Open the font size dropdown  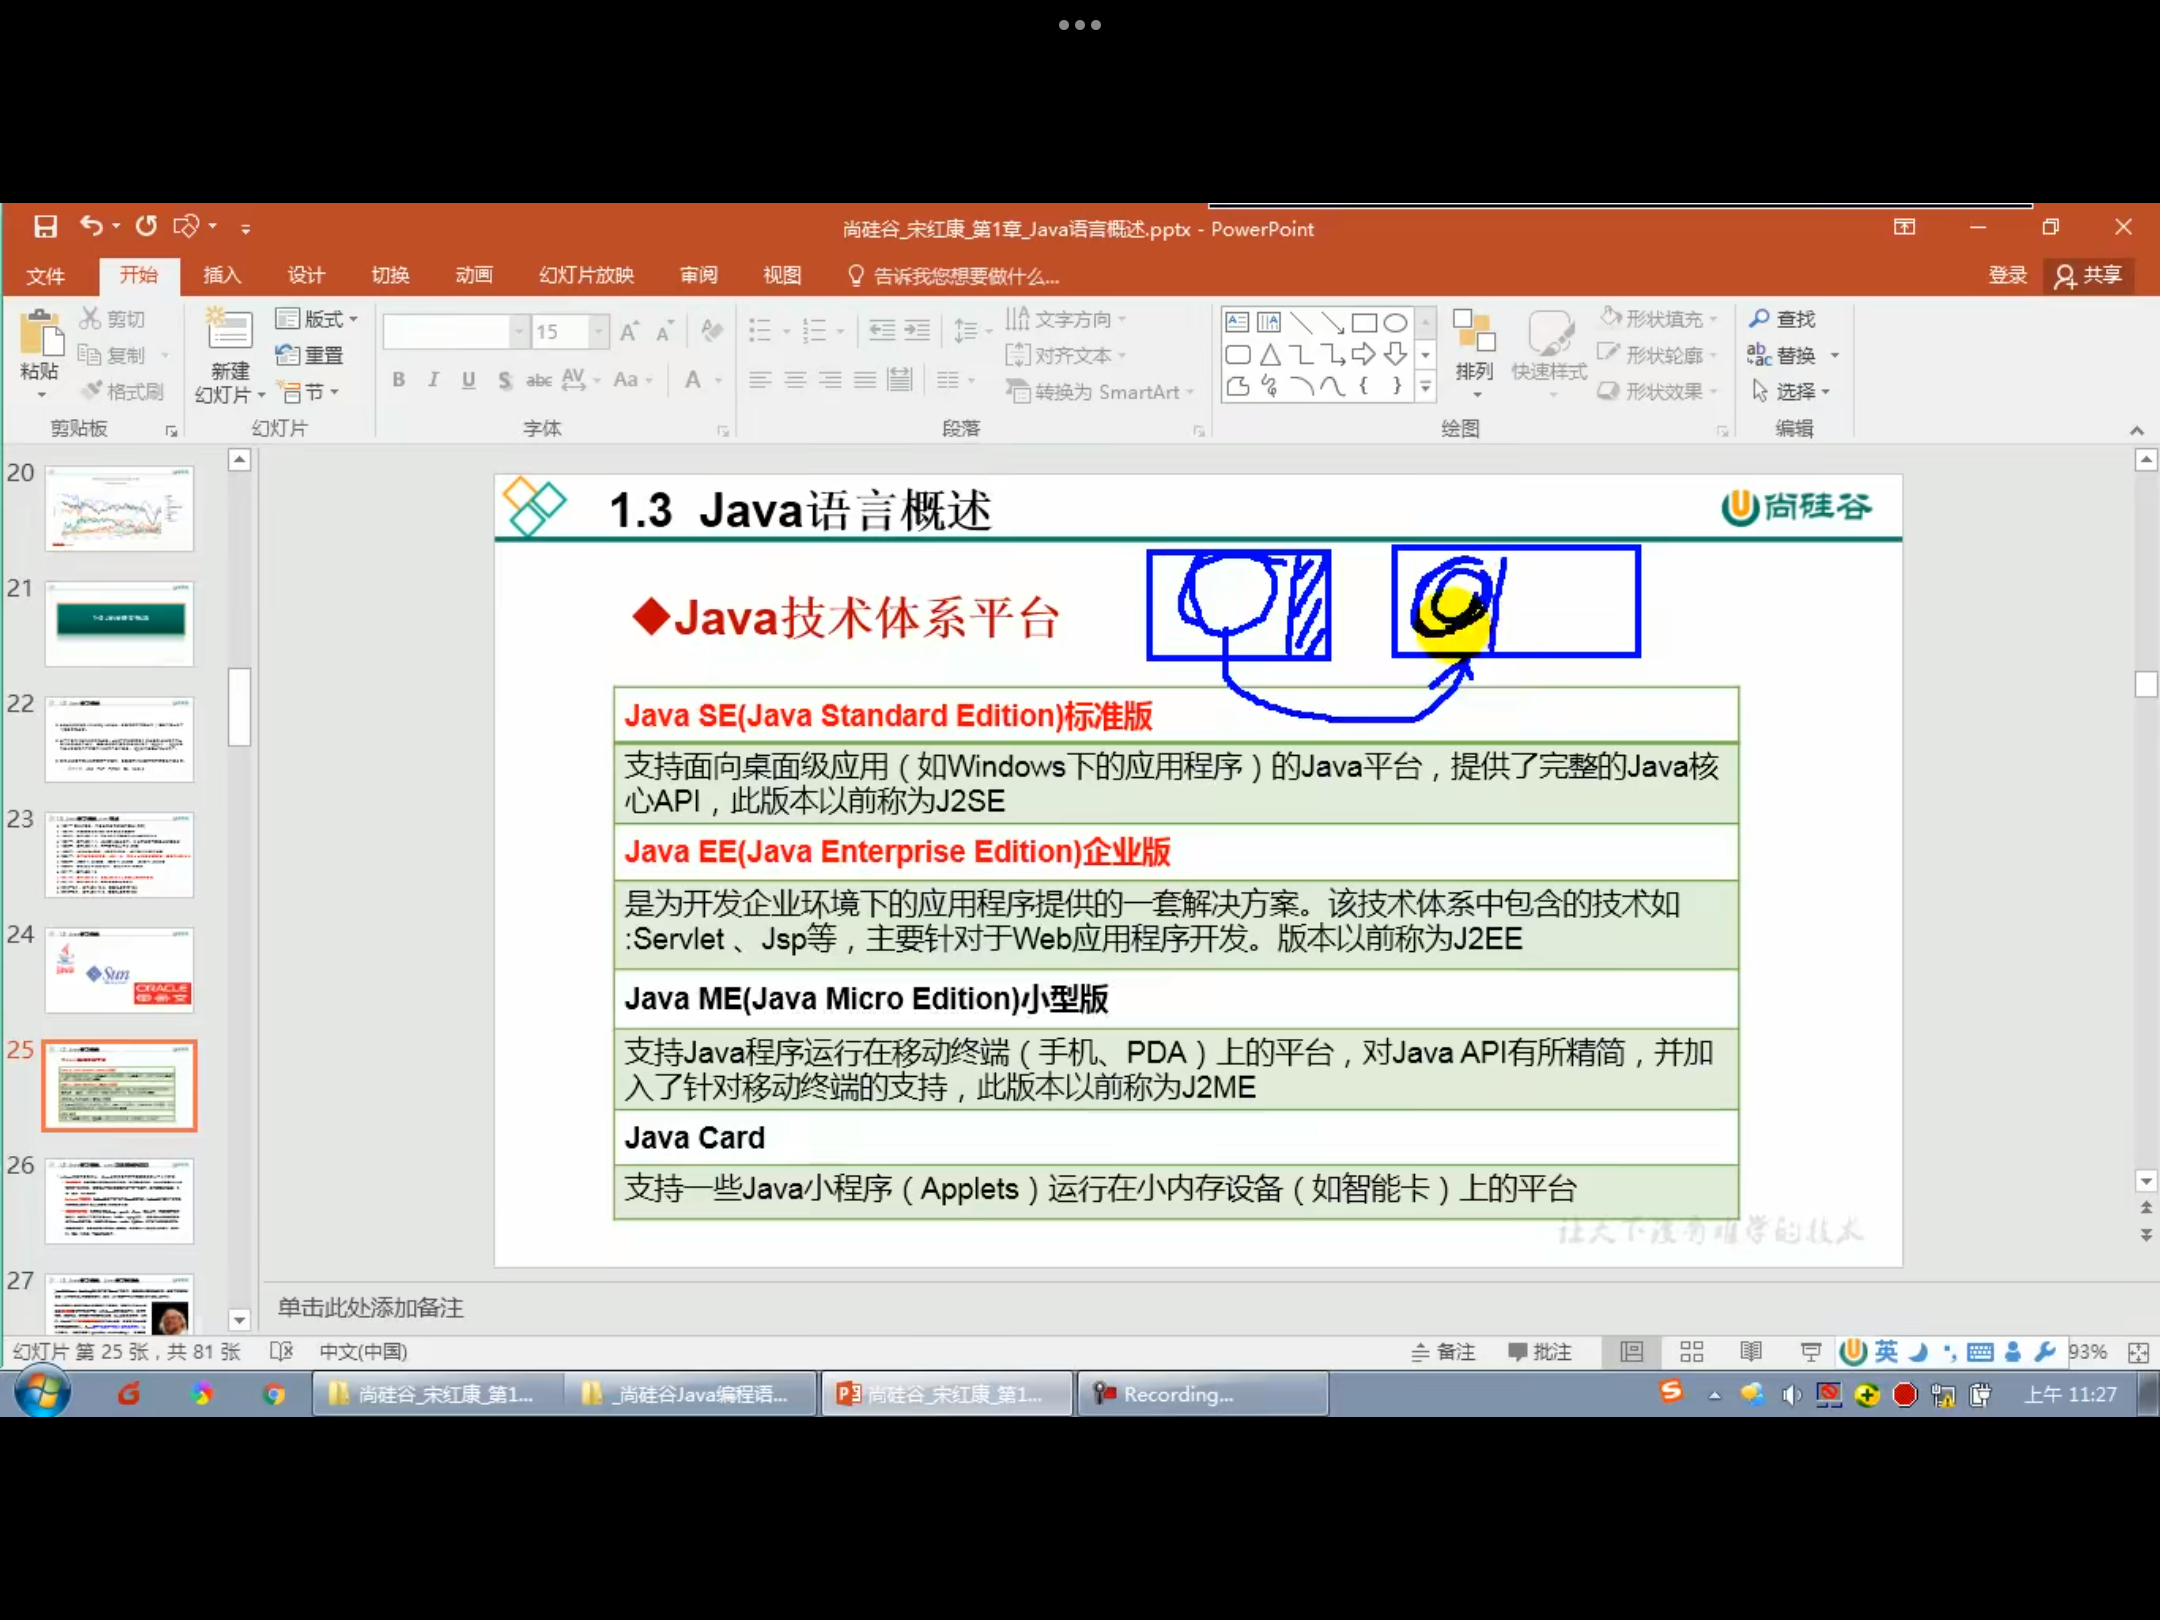pyautogui.click(x=596, y=331)
